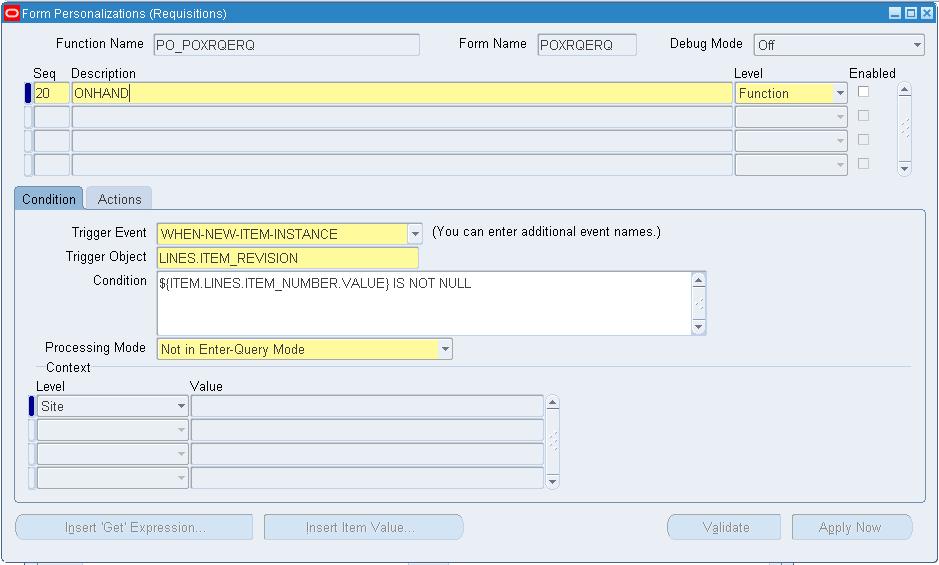This screenshot has width=939, height=565.
Task: Click the Context list scroll-down arrow
Action: click(553, 481)
